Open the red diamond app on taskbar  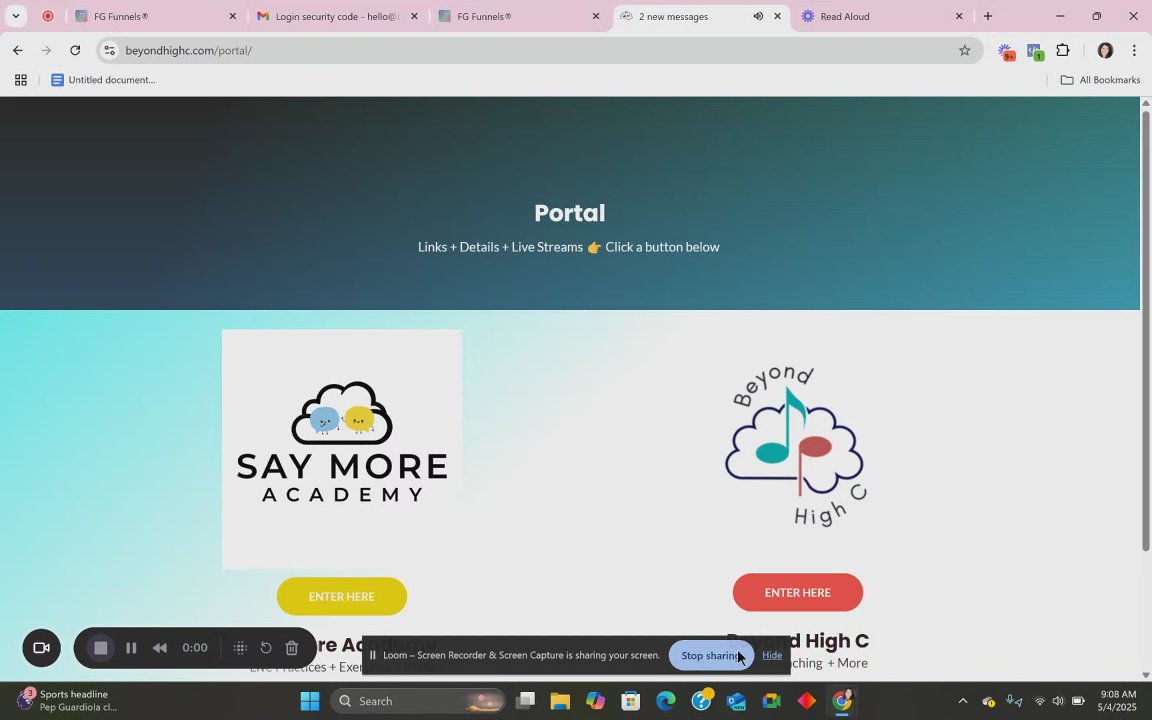(807, 701)
